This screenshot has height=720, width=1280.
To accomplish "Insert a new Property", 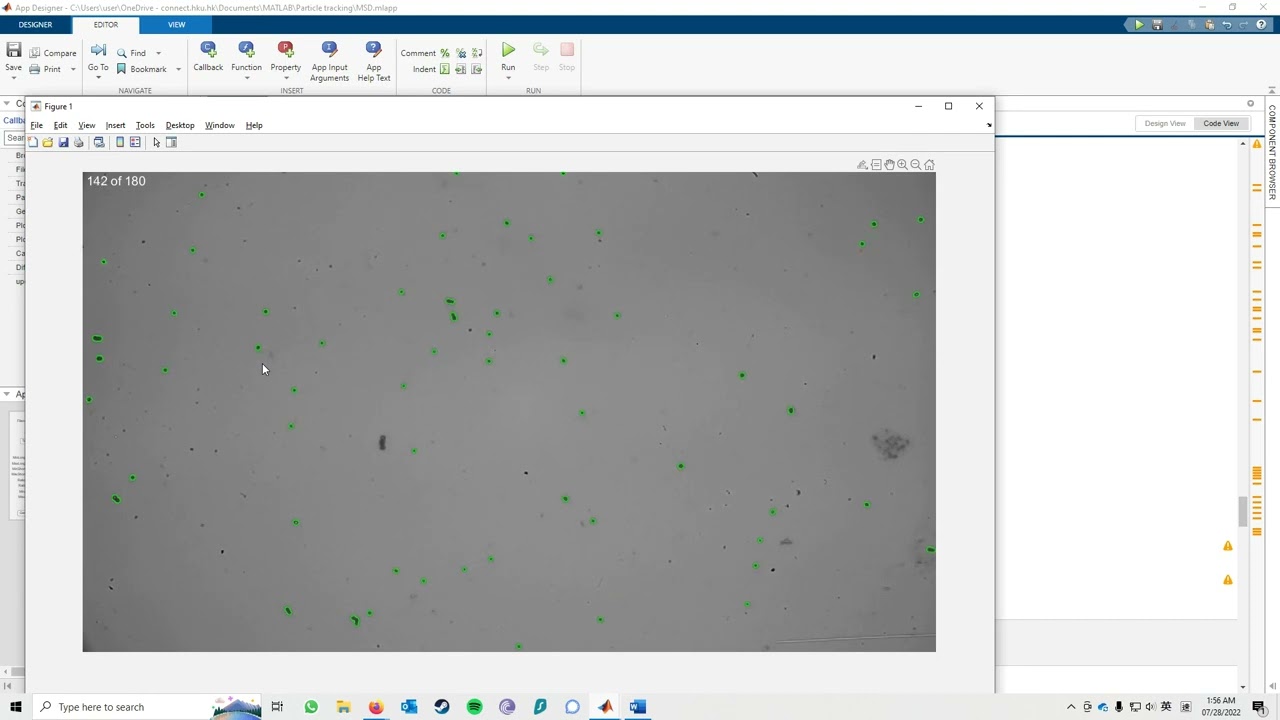I will point(285,56).
